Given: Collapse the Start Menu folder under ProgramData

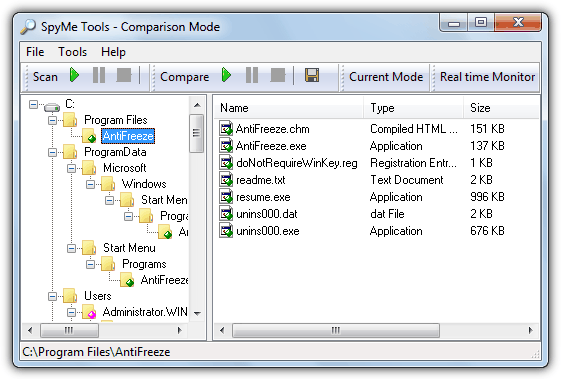Looking at the screenshot, I should click(72, 248).
